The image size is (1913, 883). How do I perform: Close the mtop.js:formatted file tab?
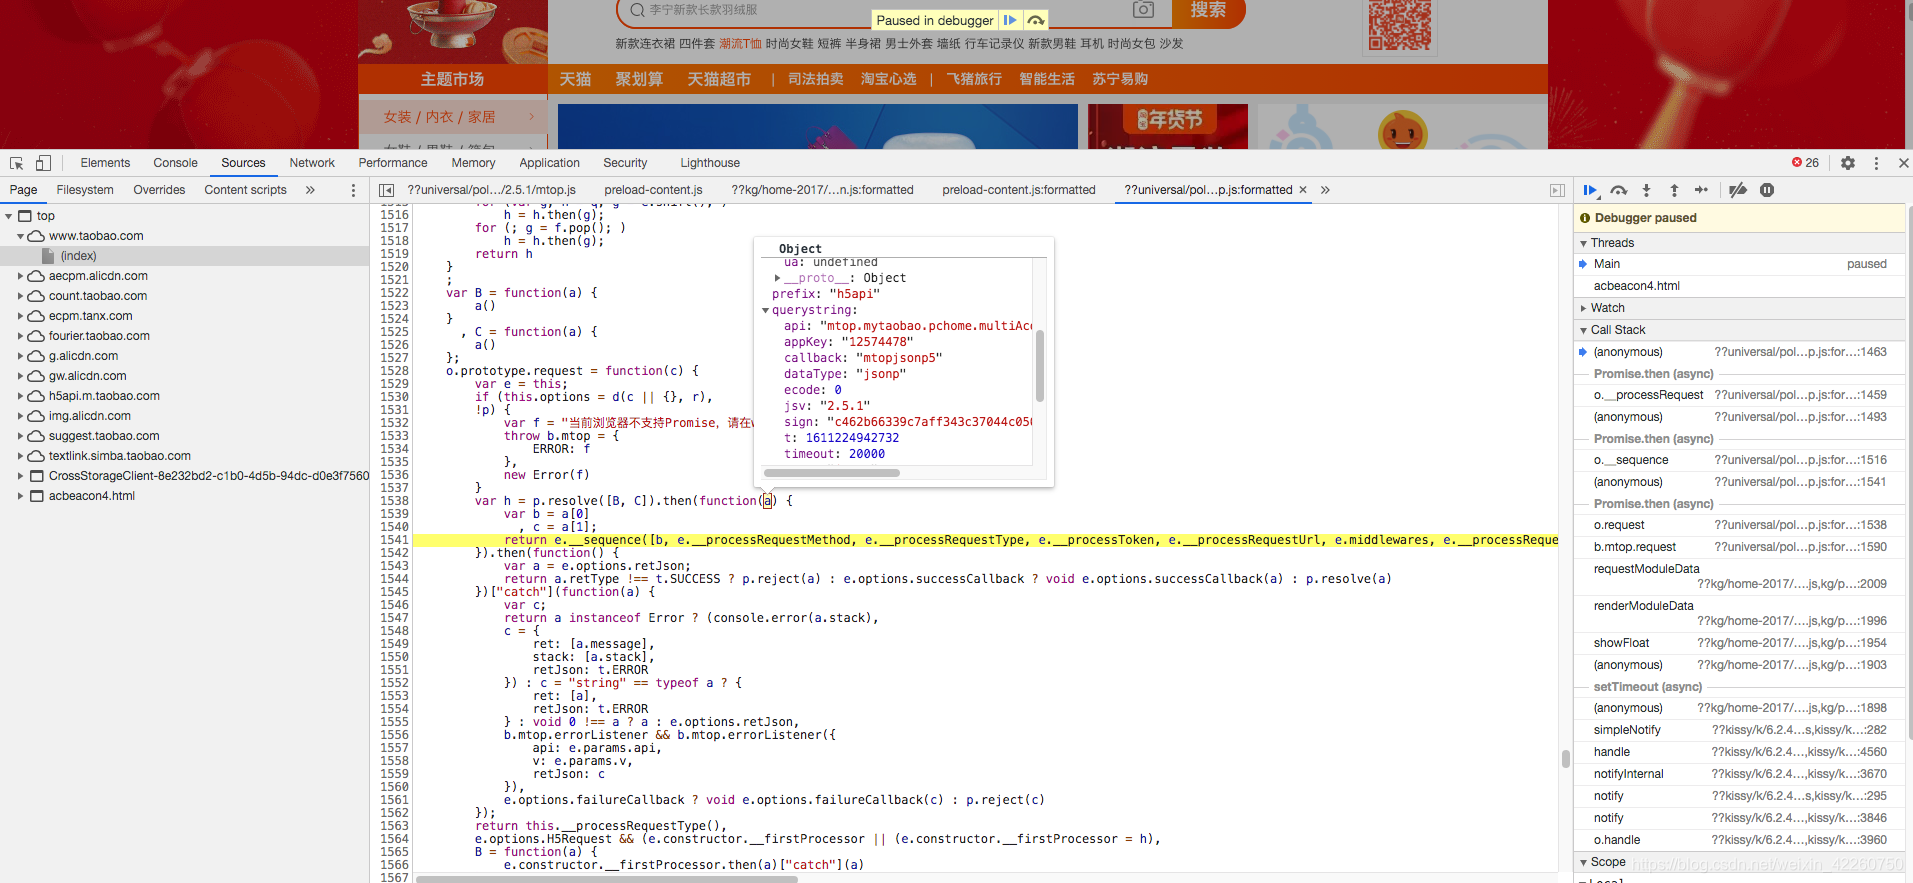(x=1303, y=190)
